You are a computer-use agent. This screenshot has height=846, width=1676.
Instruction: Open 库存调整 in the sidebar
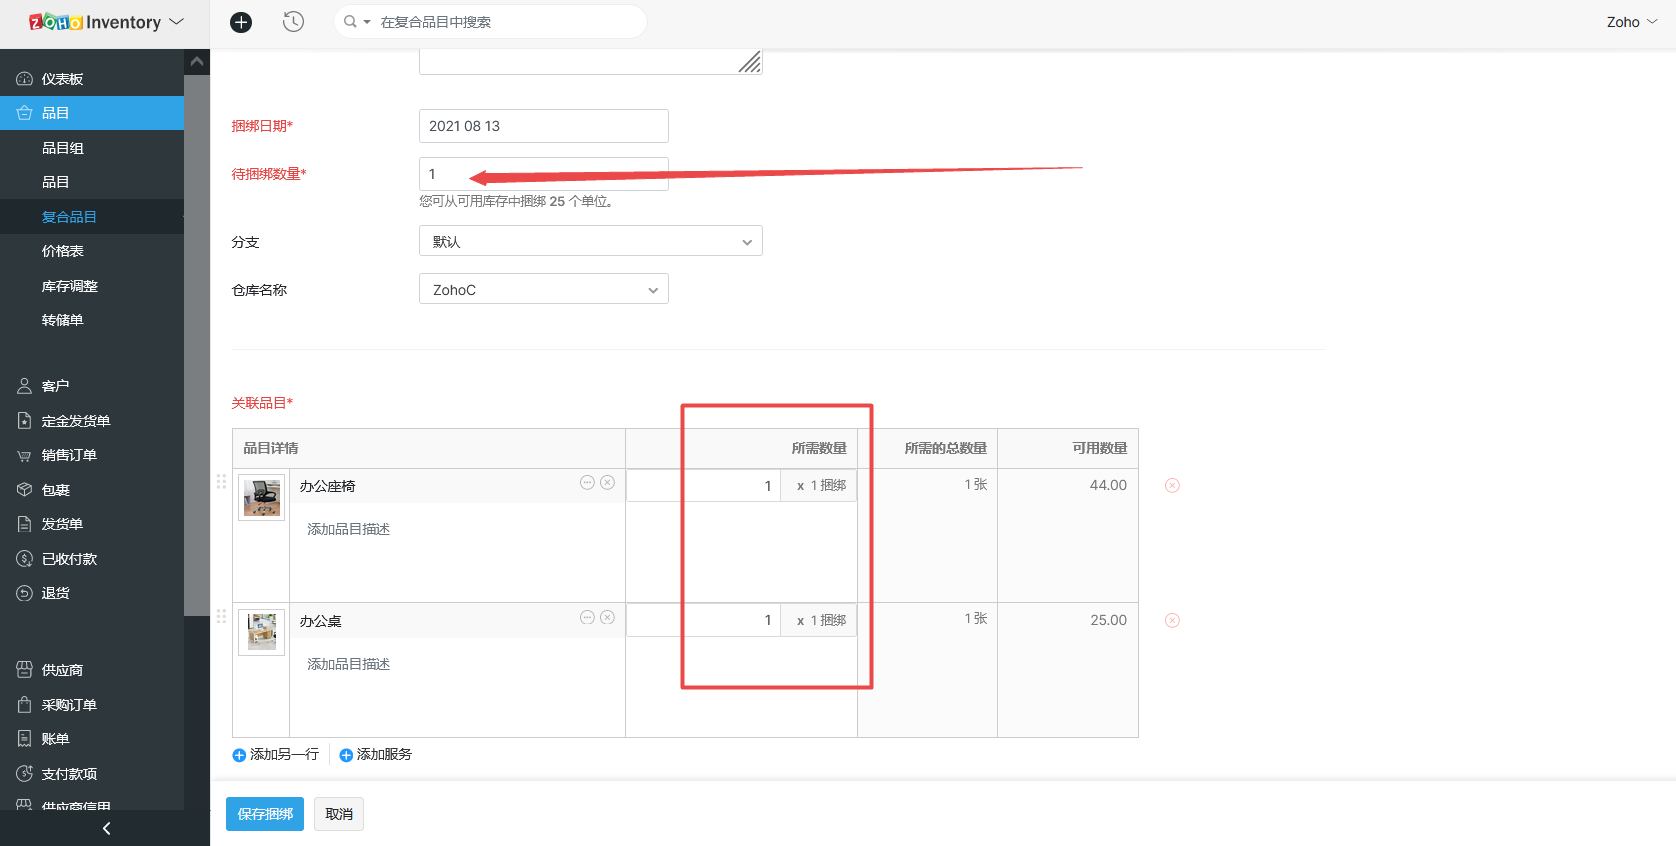pyautogui.click(x=69, y=286)
